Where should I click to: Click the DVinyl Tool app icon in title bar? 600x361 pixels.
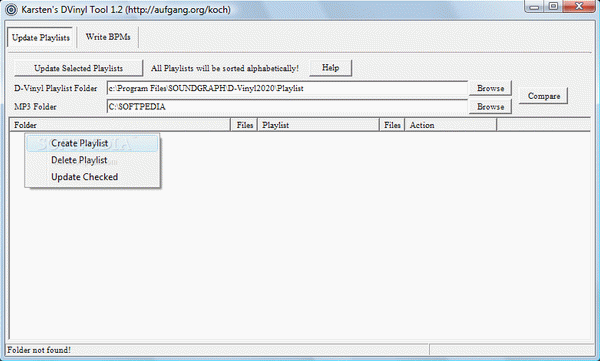pos(11,9)
